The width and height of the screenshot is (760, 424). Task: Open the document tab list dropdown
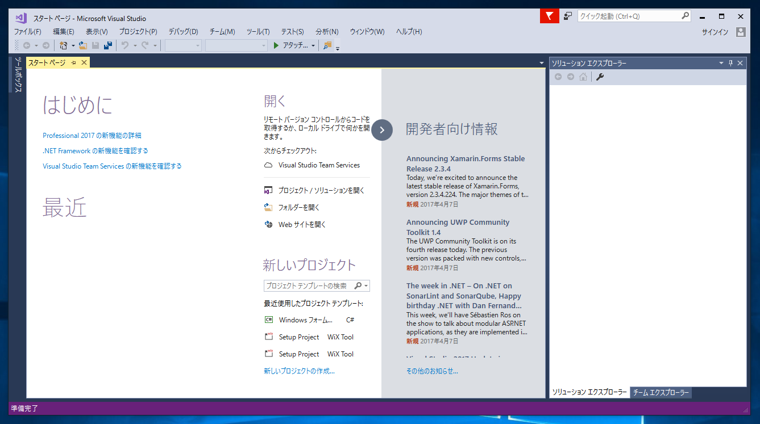click(541, 63)
